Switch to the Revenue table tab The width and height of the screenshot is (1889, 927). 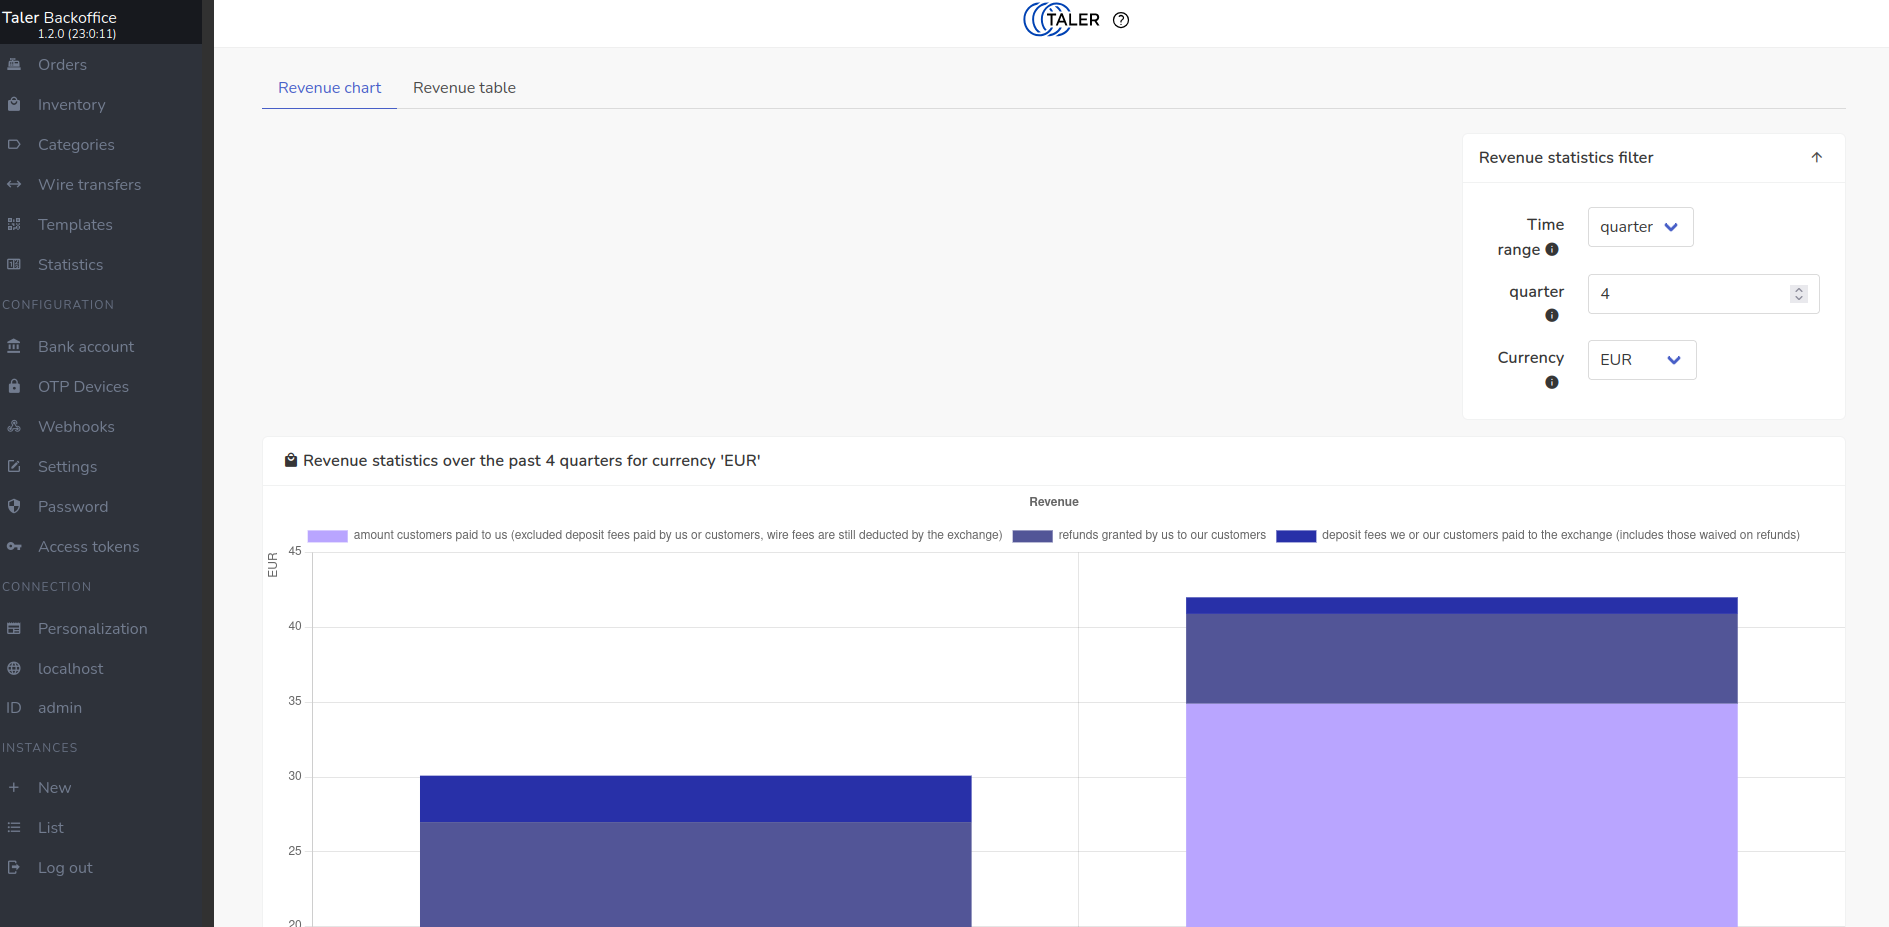point(464,88)
